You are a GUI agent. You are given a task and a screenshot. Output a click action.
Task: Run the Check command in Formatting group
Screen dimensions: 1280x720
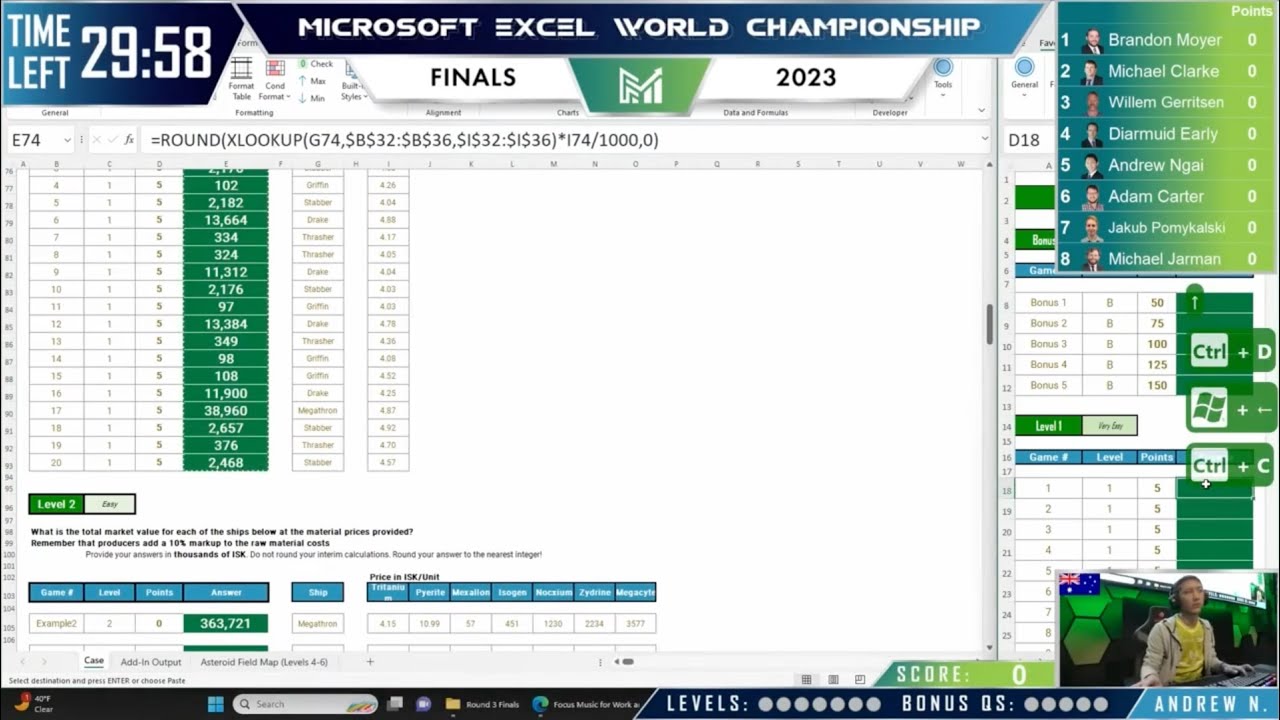[316, 64]
